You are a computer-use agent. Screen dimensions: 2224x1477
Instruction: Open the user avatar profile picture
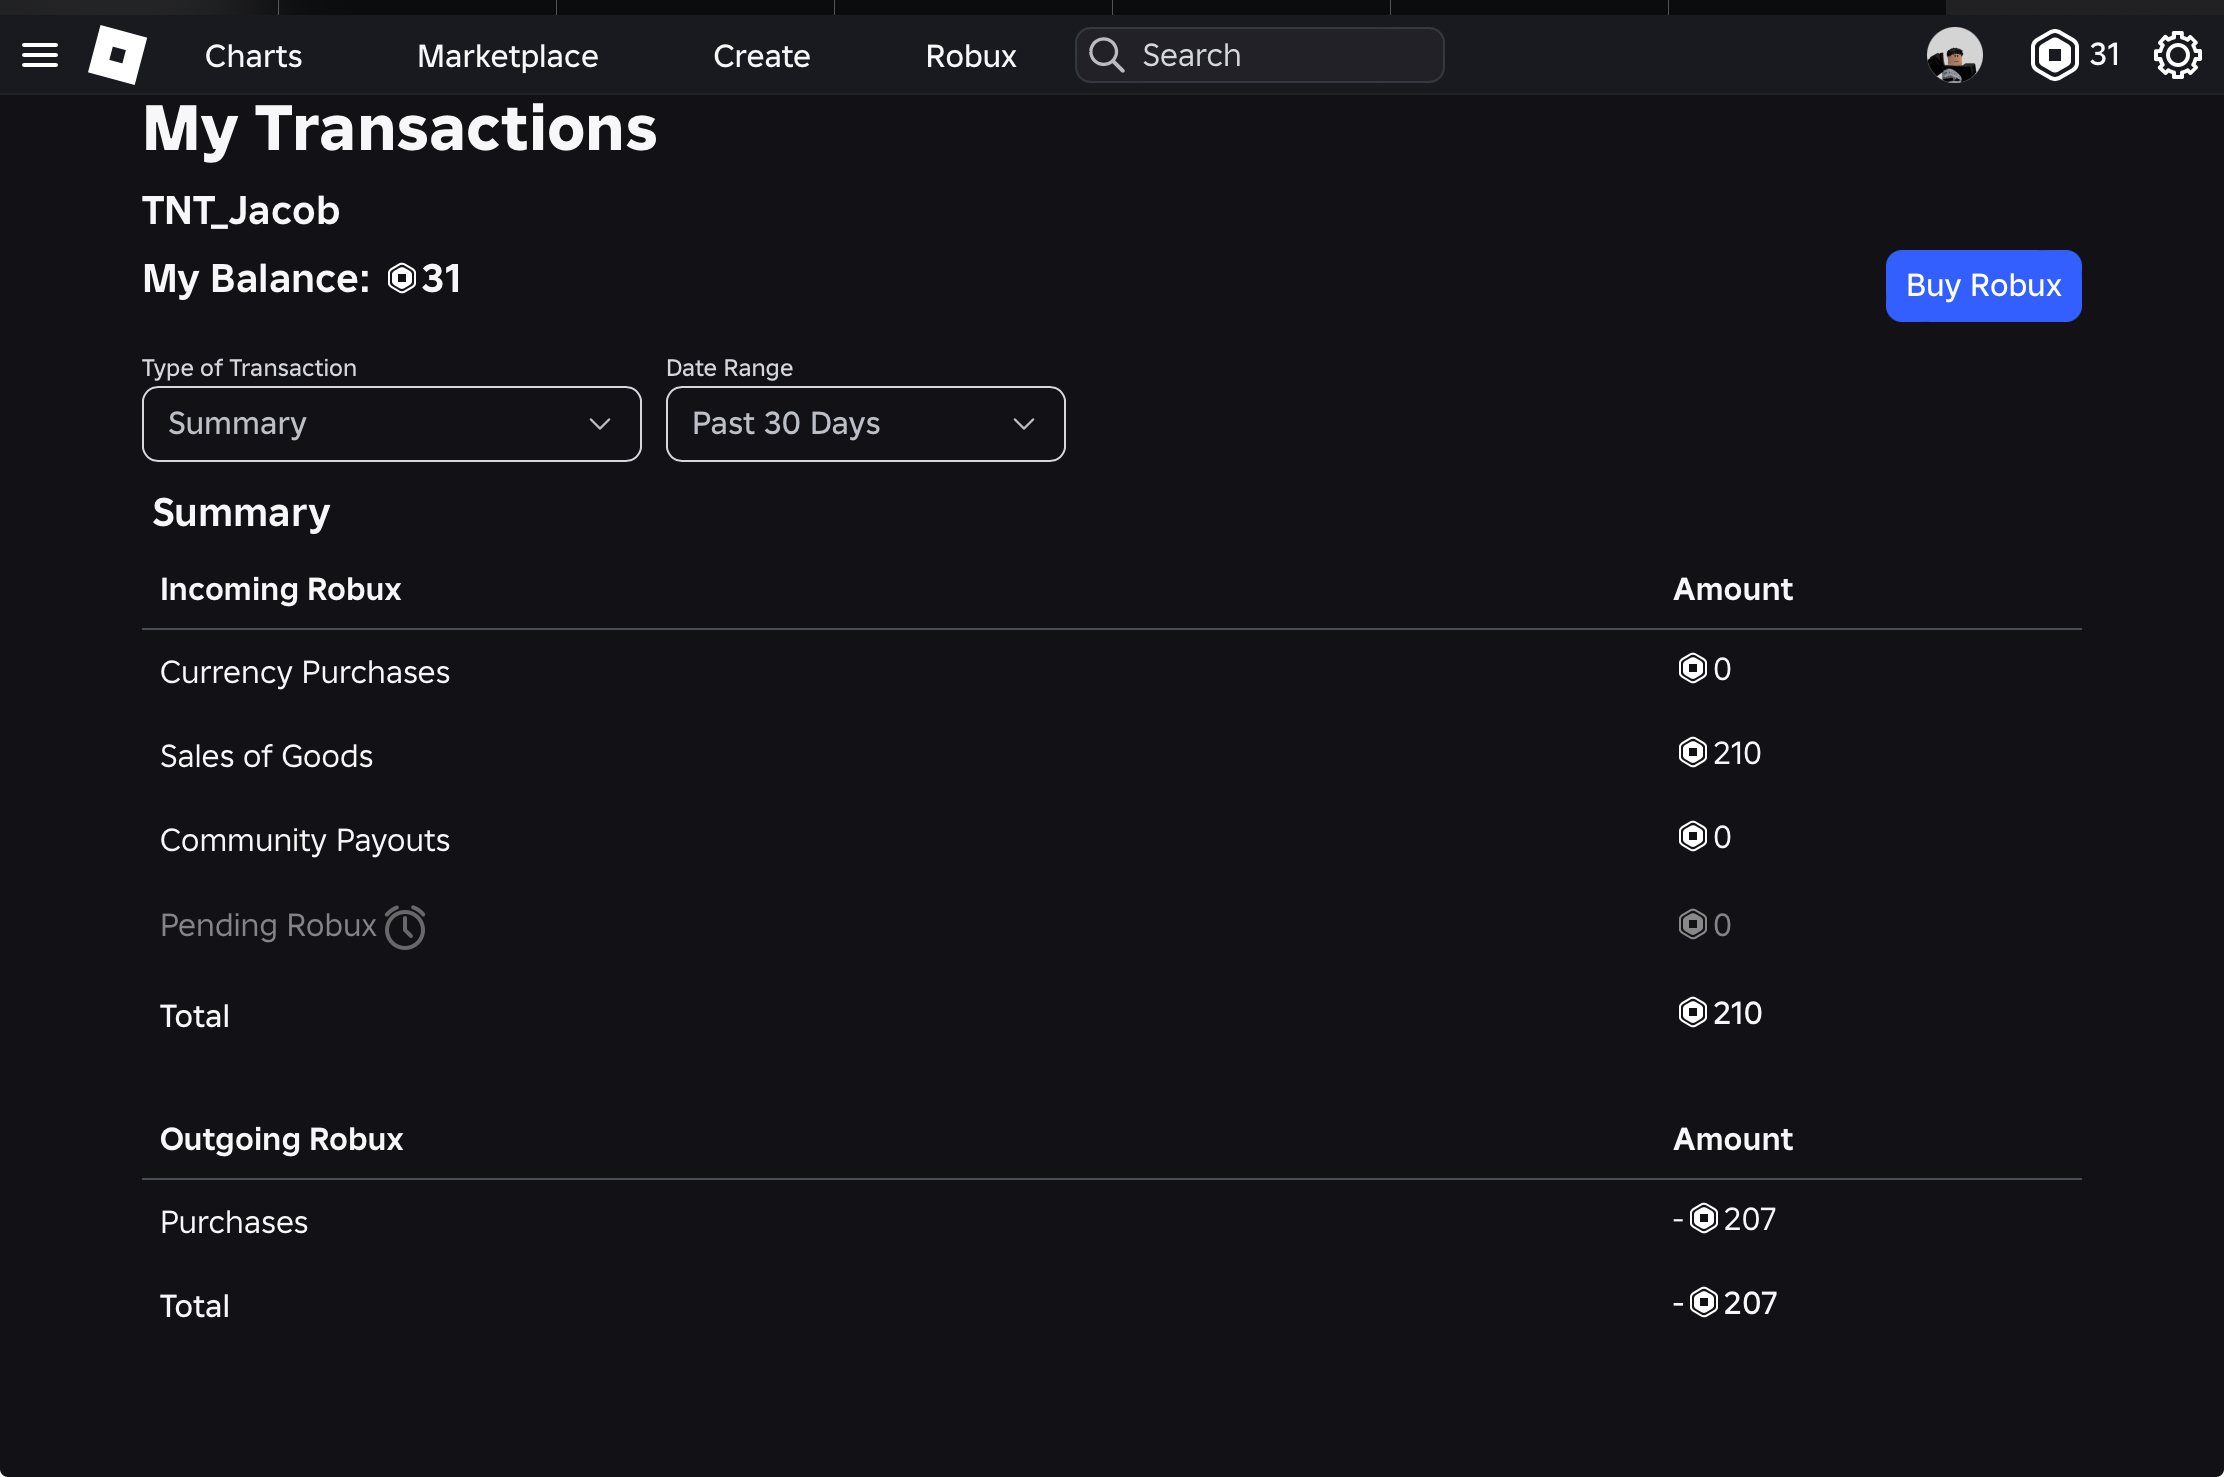(1954, 55)
